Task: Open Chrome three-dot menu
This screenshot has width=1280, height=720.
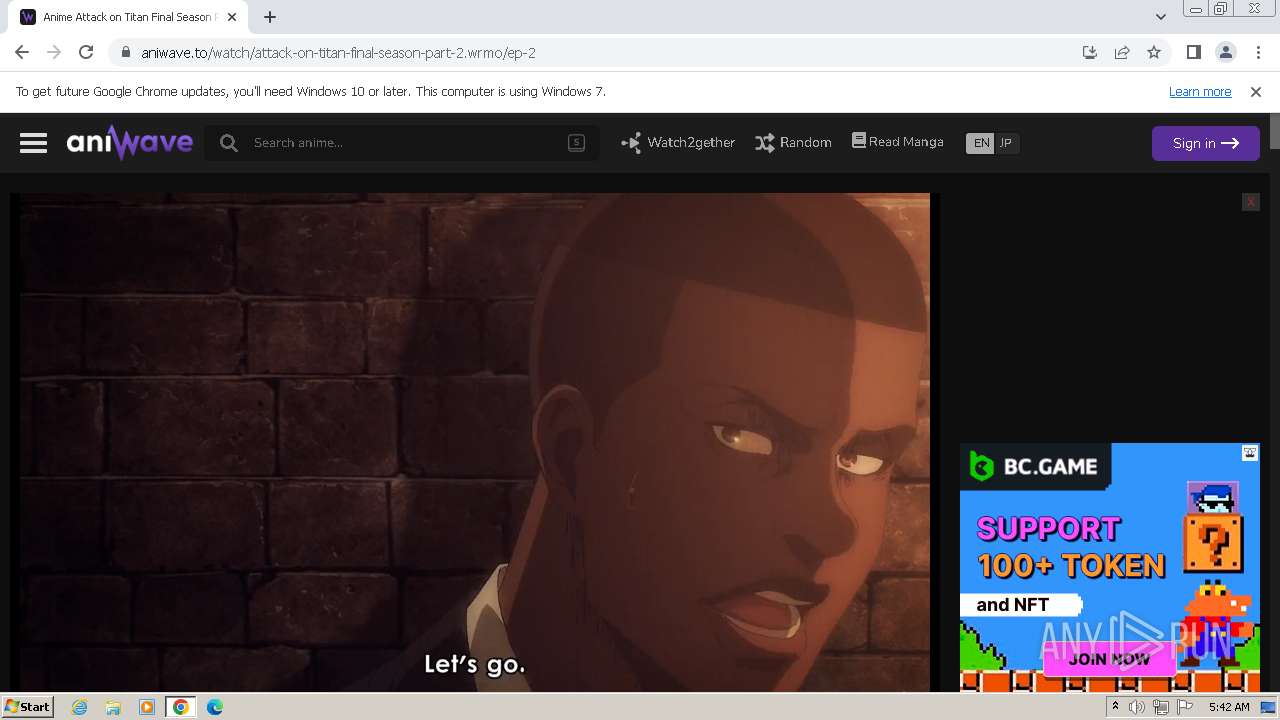Action: [x=1258, y=52]
